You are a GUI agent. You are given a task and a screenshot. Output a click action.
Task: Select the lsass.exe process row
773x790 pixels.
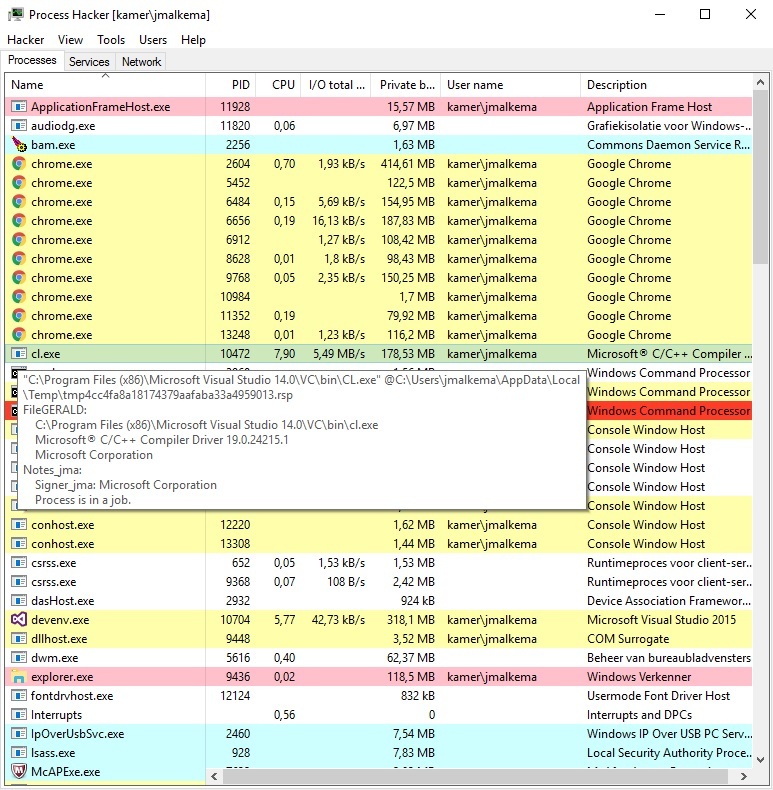[379, 753]
